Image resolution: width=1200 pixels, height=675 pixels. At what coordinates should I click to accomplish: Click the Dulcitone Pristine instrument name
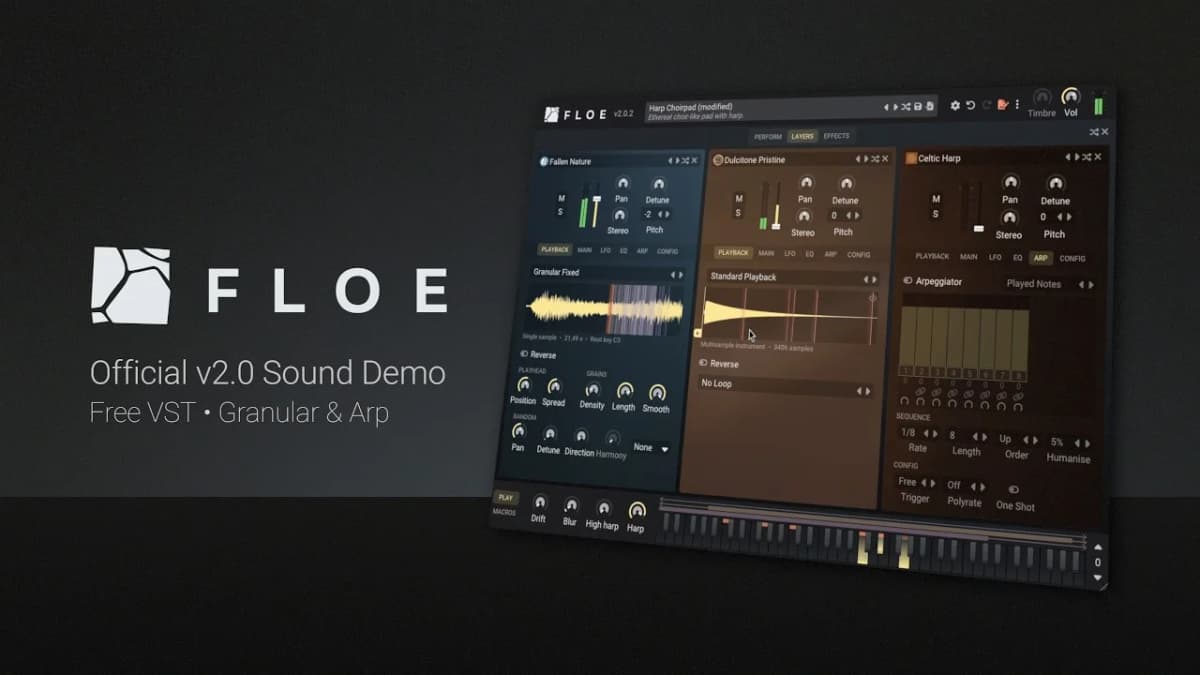coord(755,160)
